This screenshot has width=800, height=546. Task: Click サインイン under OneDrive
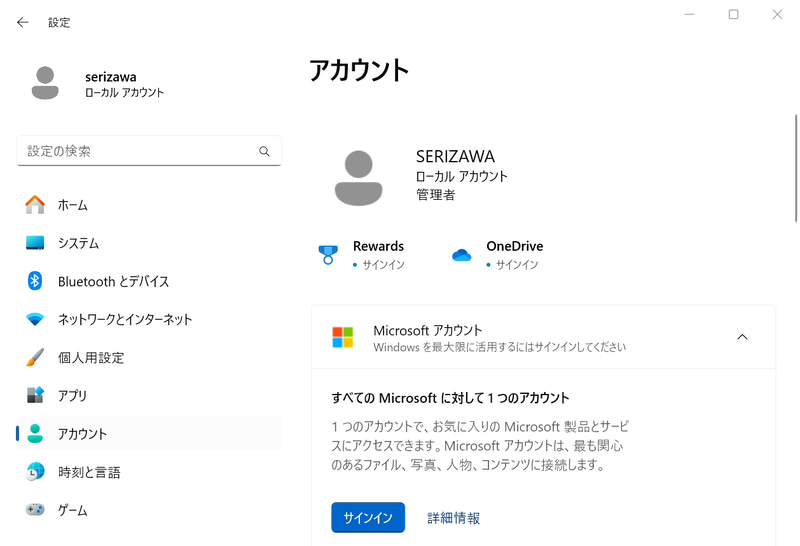coord(517,264)
